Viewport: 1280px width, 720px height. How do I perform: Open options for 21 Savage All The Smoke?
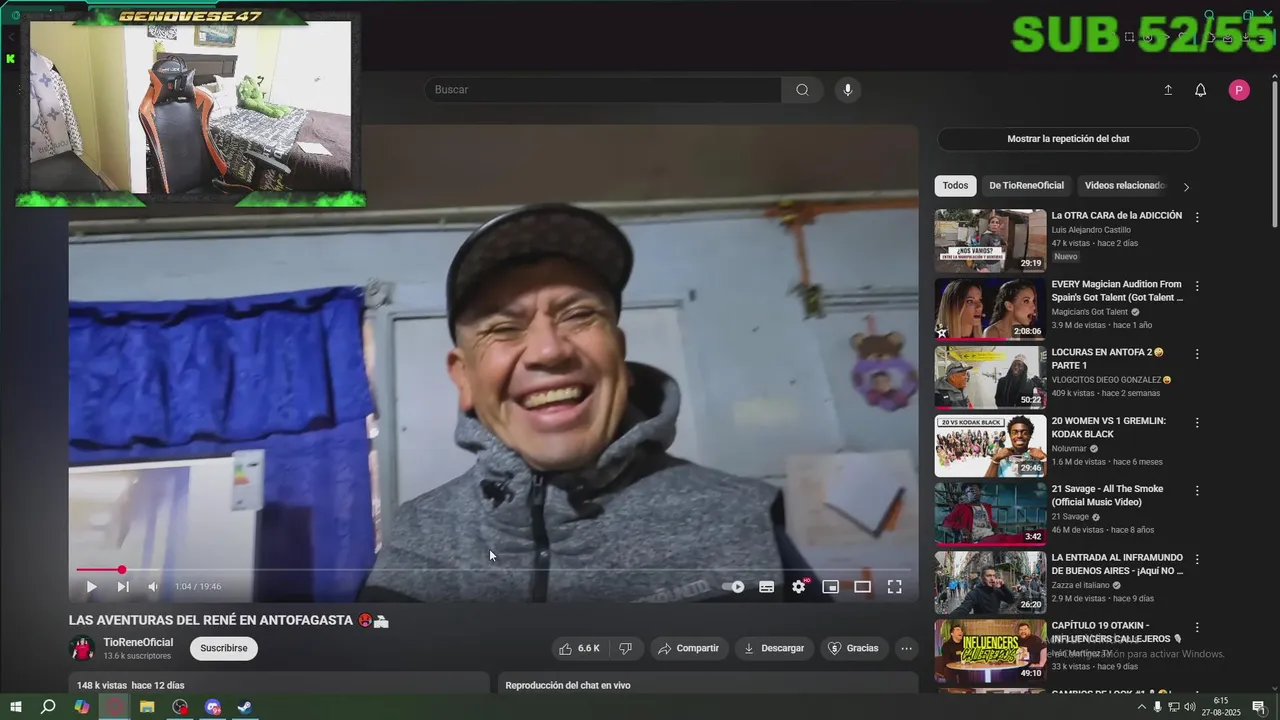pos(1197,491)
